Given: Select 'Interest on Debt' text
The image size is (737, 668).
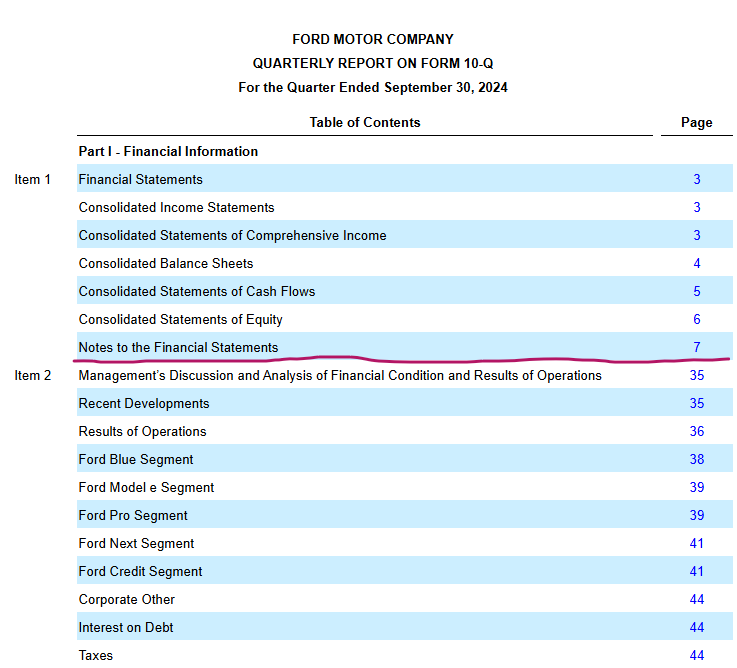Looking at the screenshot, I should [126, 628].
